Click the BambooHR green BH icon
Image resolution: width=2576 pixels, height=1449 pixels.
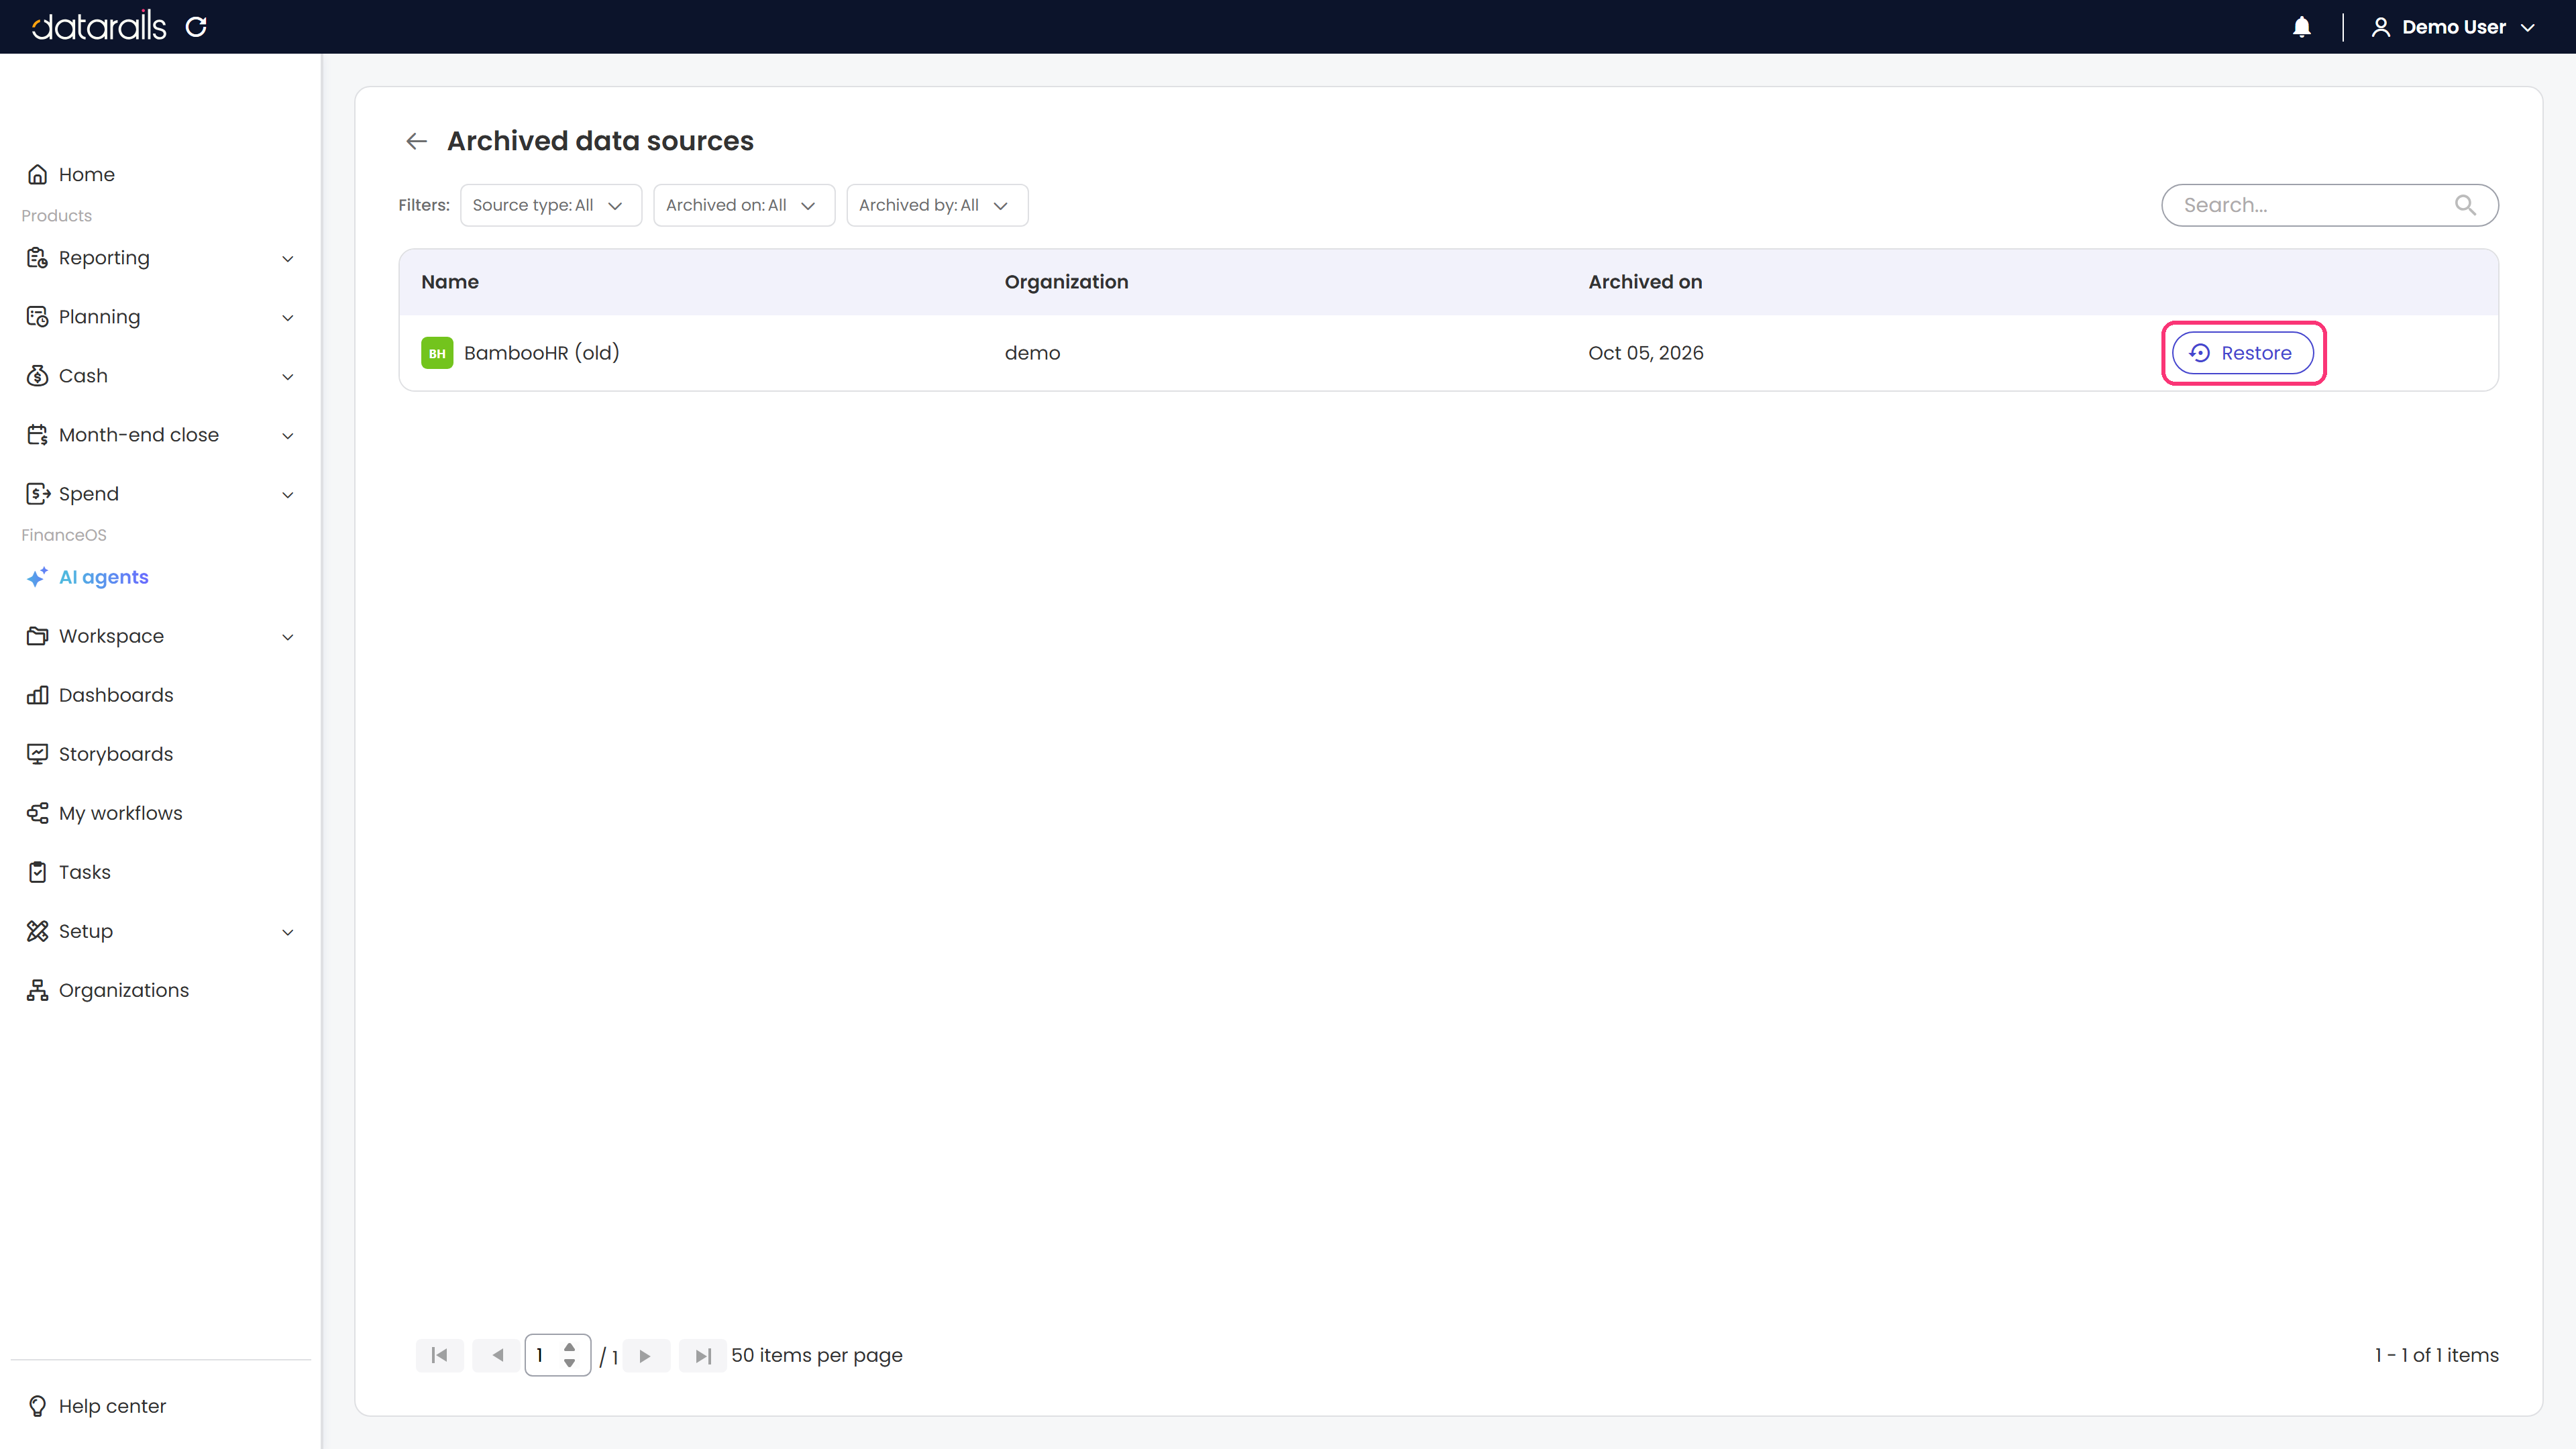[437, 353]
